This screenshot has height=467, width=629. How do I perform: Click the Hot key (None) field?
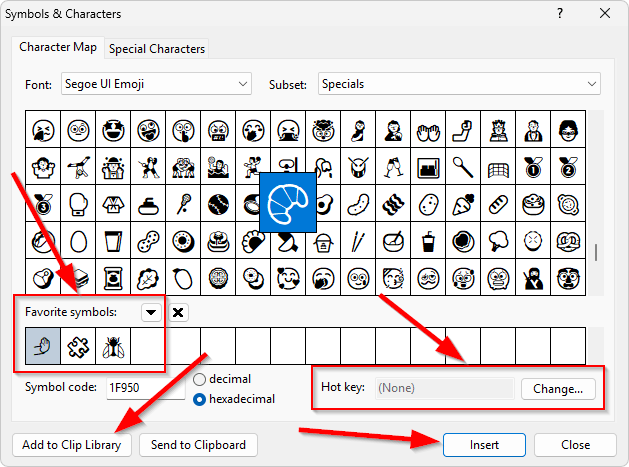coord(444,388)
